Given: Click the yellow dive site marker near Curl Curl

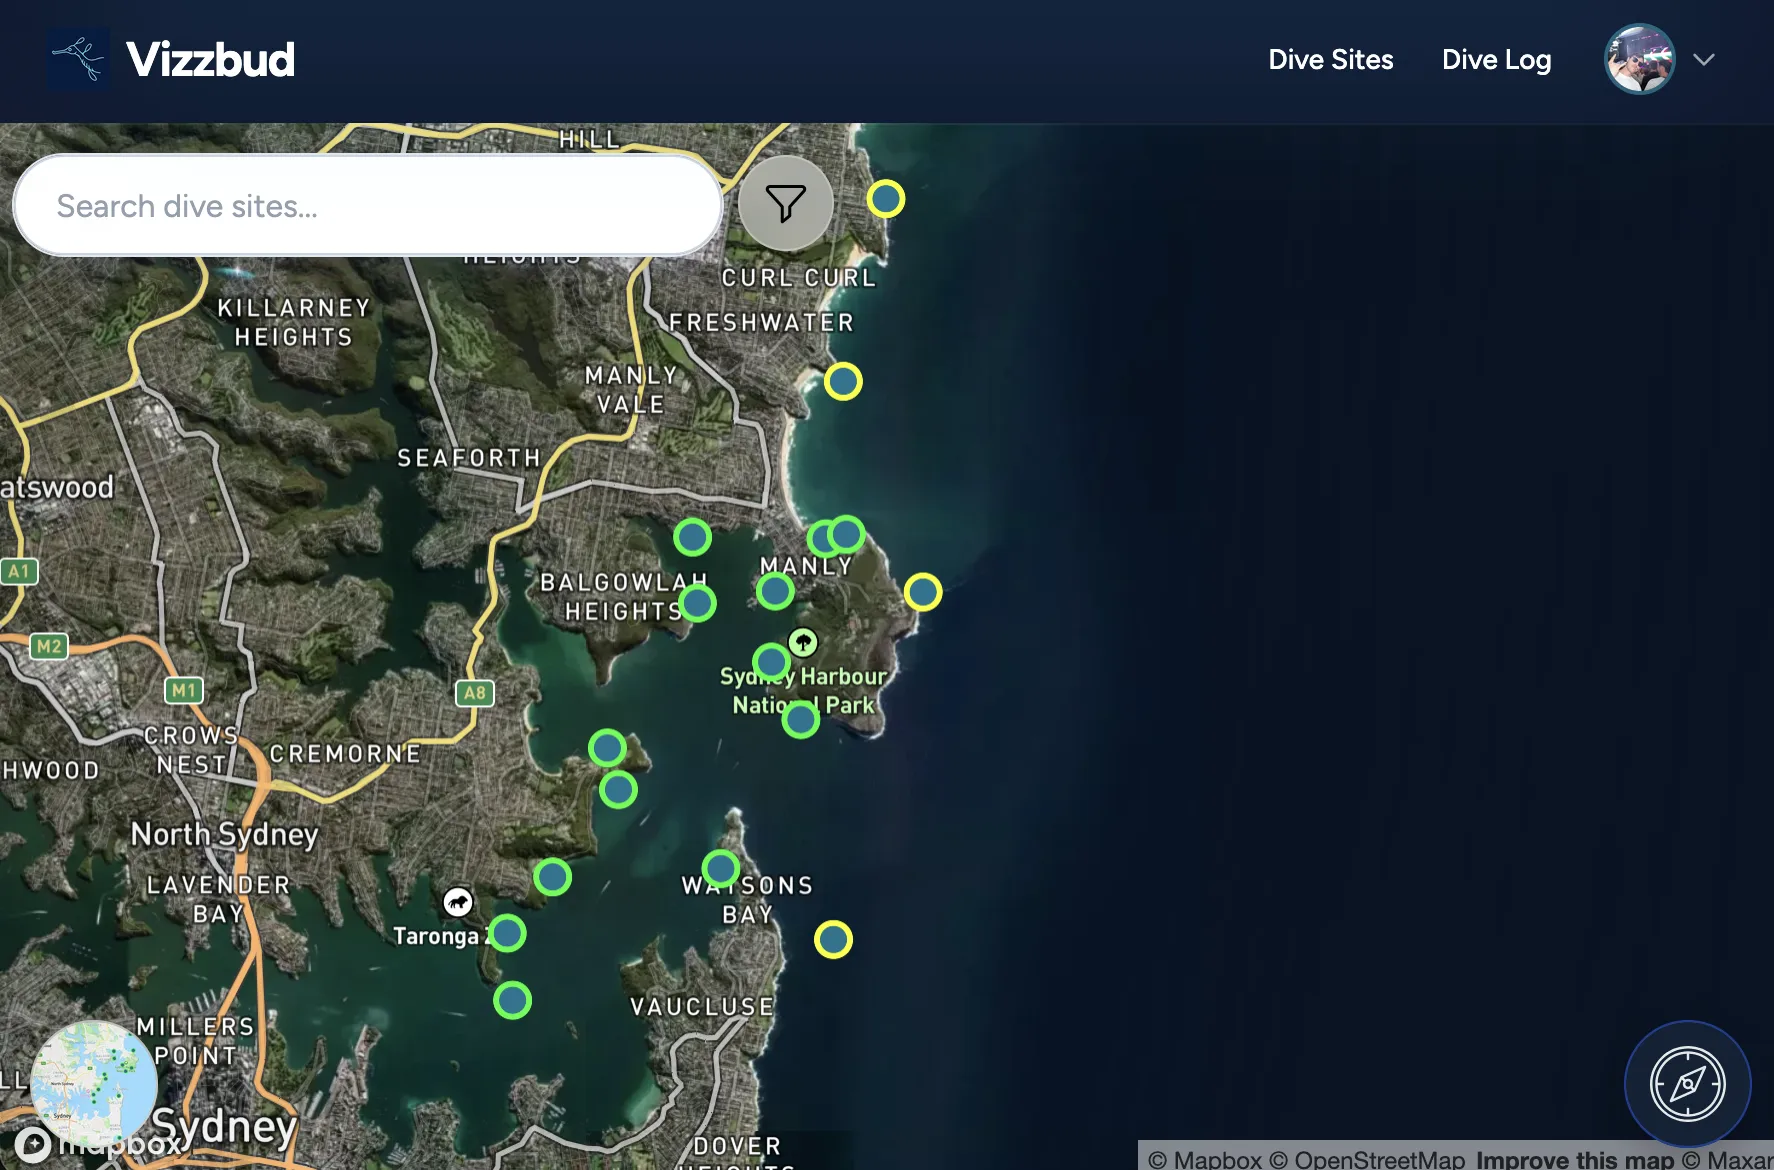Looking at the screenshot, I should 886,199.
